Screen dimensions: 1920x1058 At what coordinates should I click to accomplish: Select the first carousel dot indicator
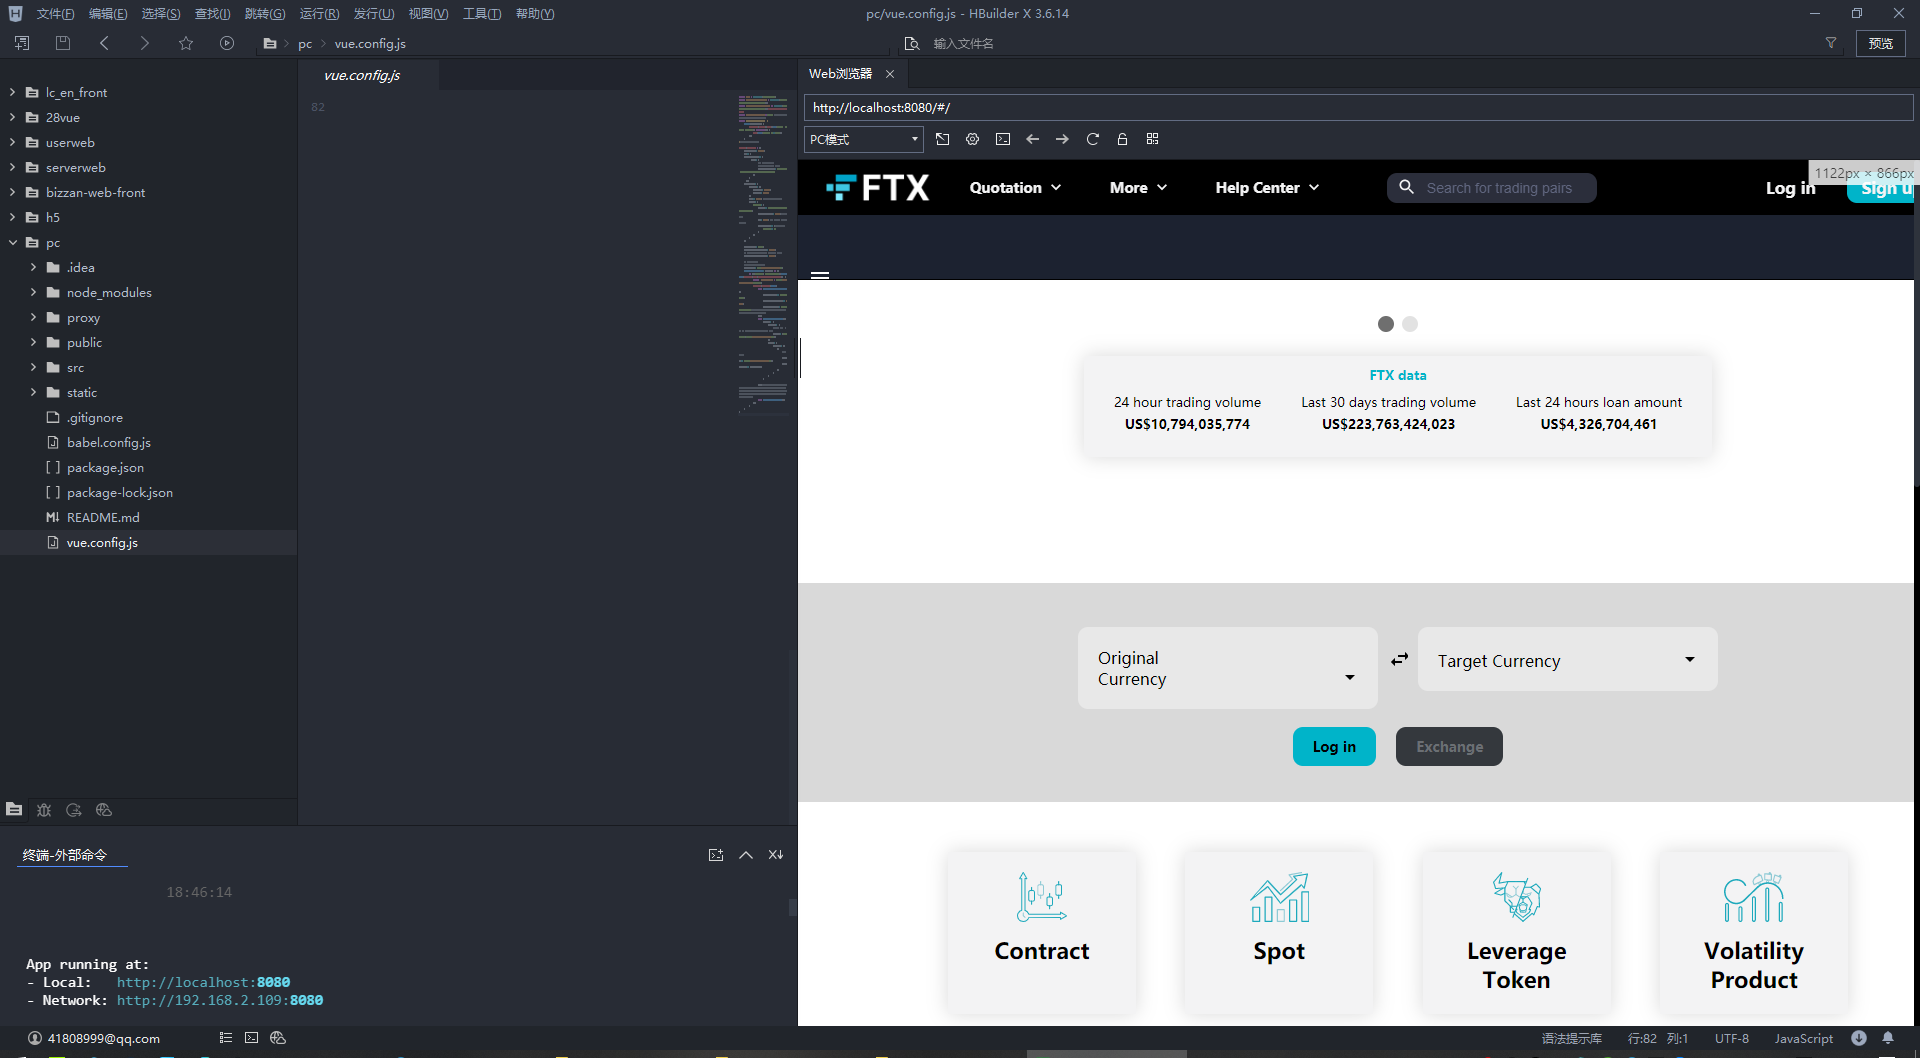(x=1385, y=324)
